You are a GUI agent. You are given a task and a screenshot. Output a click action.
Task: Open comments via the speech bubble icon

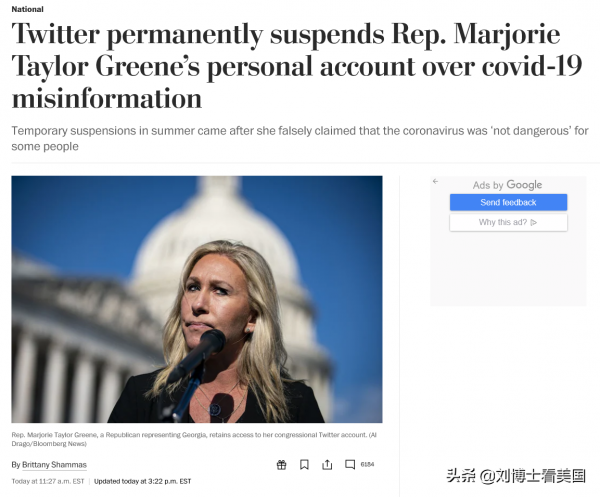[x=350, y=464]
